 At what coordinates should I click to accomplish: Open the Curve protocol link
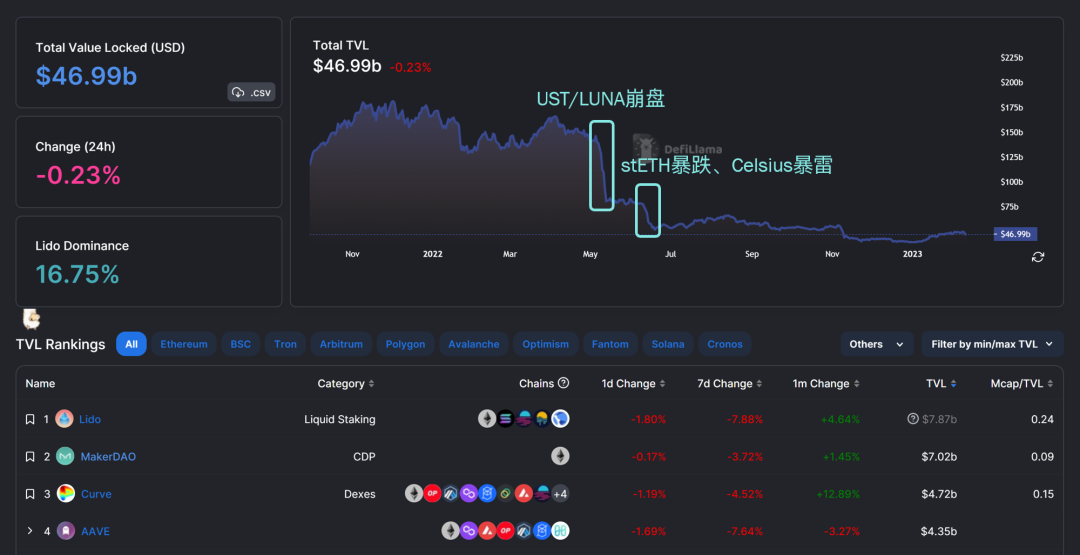tap(96, 494)
